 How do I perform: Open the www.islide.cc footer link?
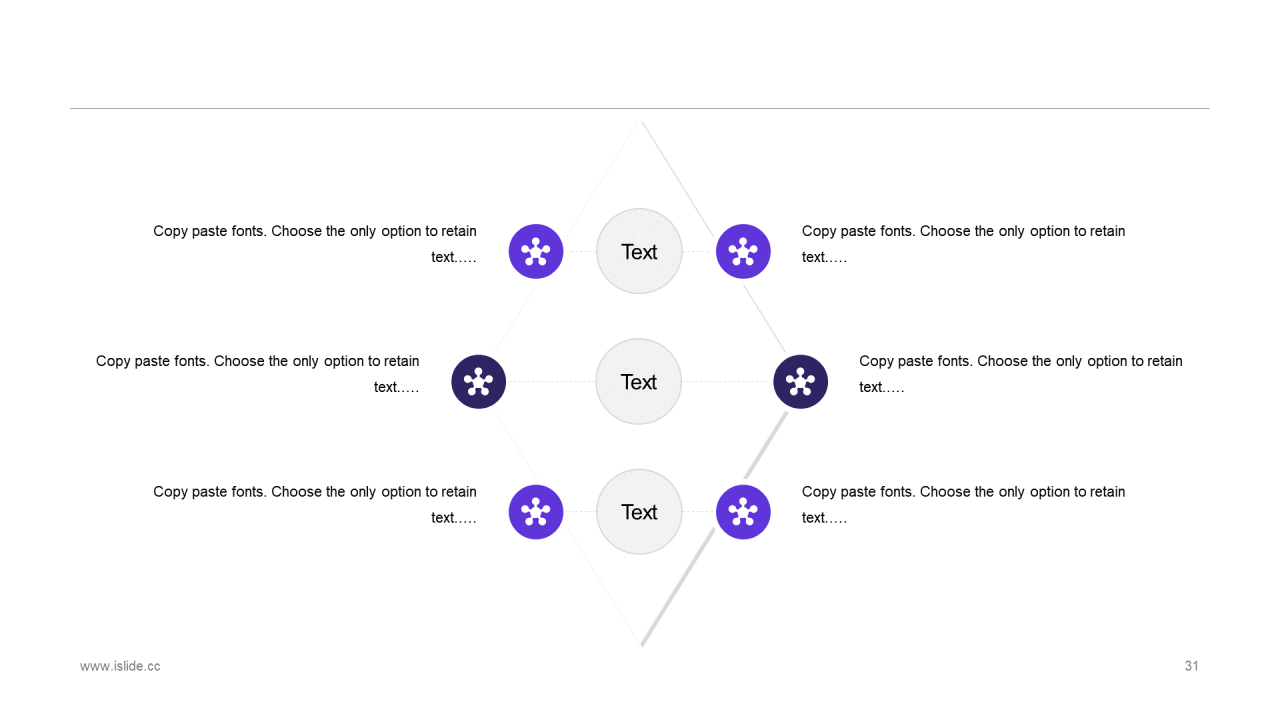tap(120, 666)
